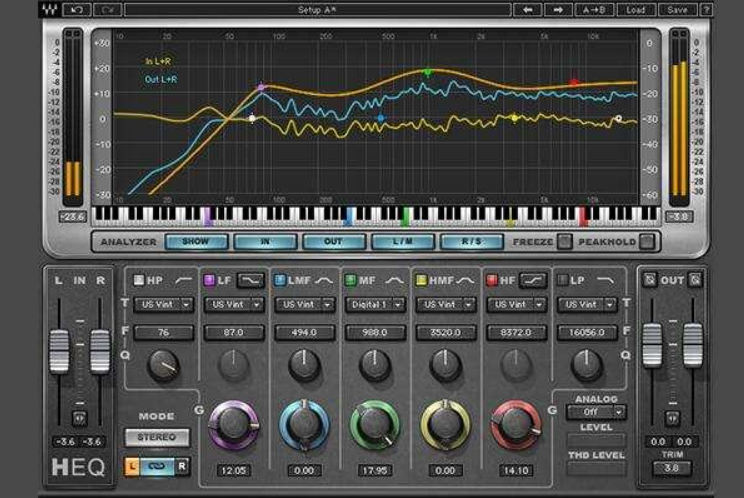
Task: Click the TRIM value 3.8 button
Action: tap(672, 469)
